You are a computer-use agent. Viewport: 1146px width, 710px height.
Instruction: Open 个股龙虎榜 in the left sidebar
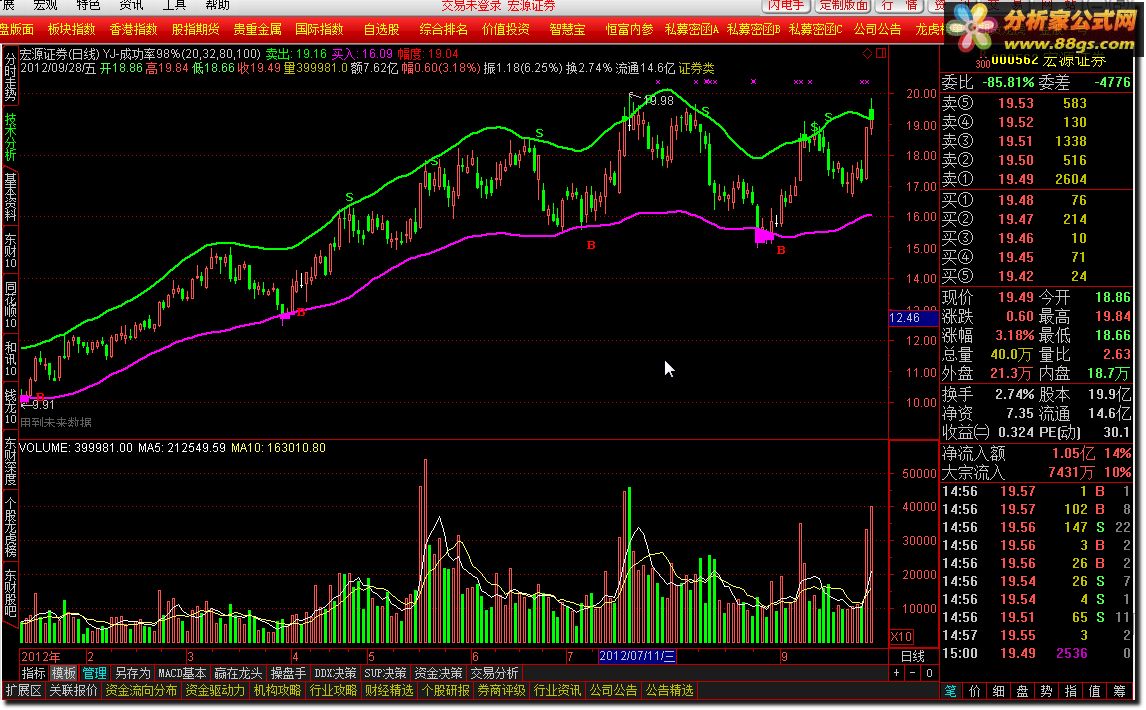pyautogui.click(x=10, y=529)
